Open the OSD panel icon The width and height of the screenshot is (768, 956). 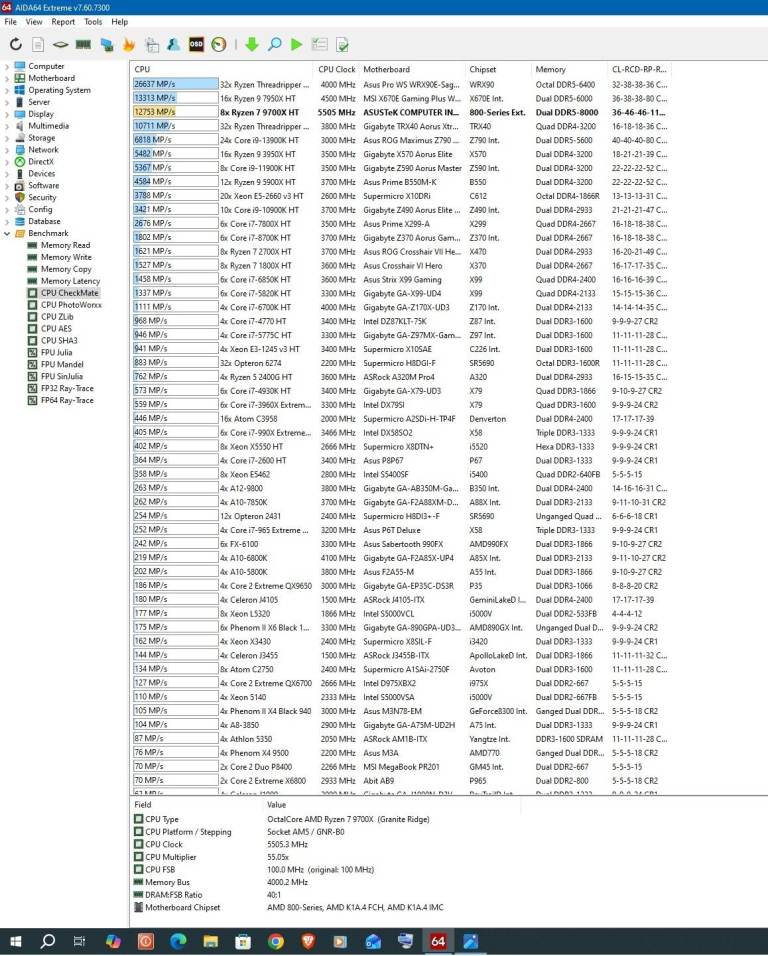pyautogui.click(x=196, y=44)
